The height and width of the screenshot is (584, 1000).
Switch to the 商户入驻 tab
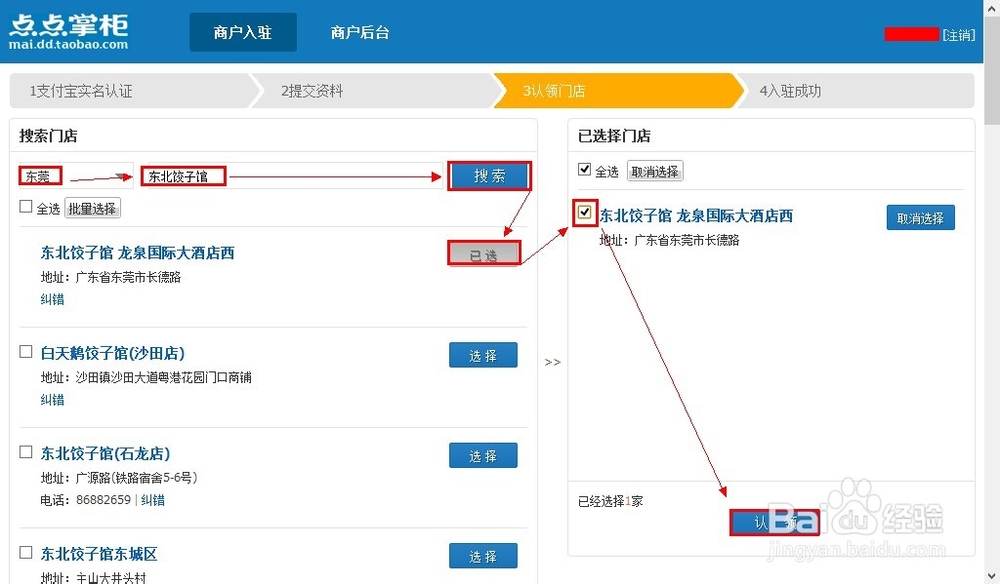tap(242, 31)
